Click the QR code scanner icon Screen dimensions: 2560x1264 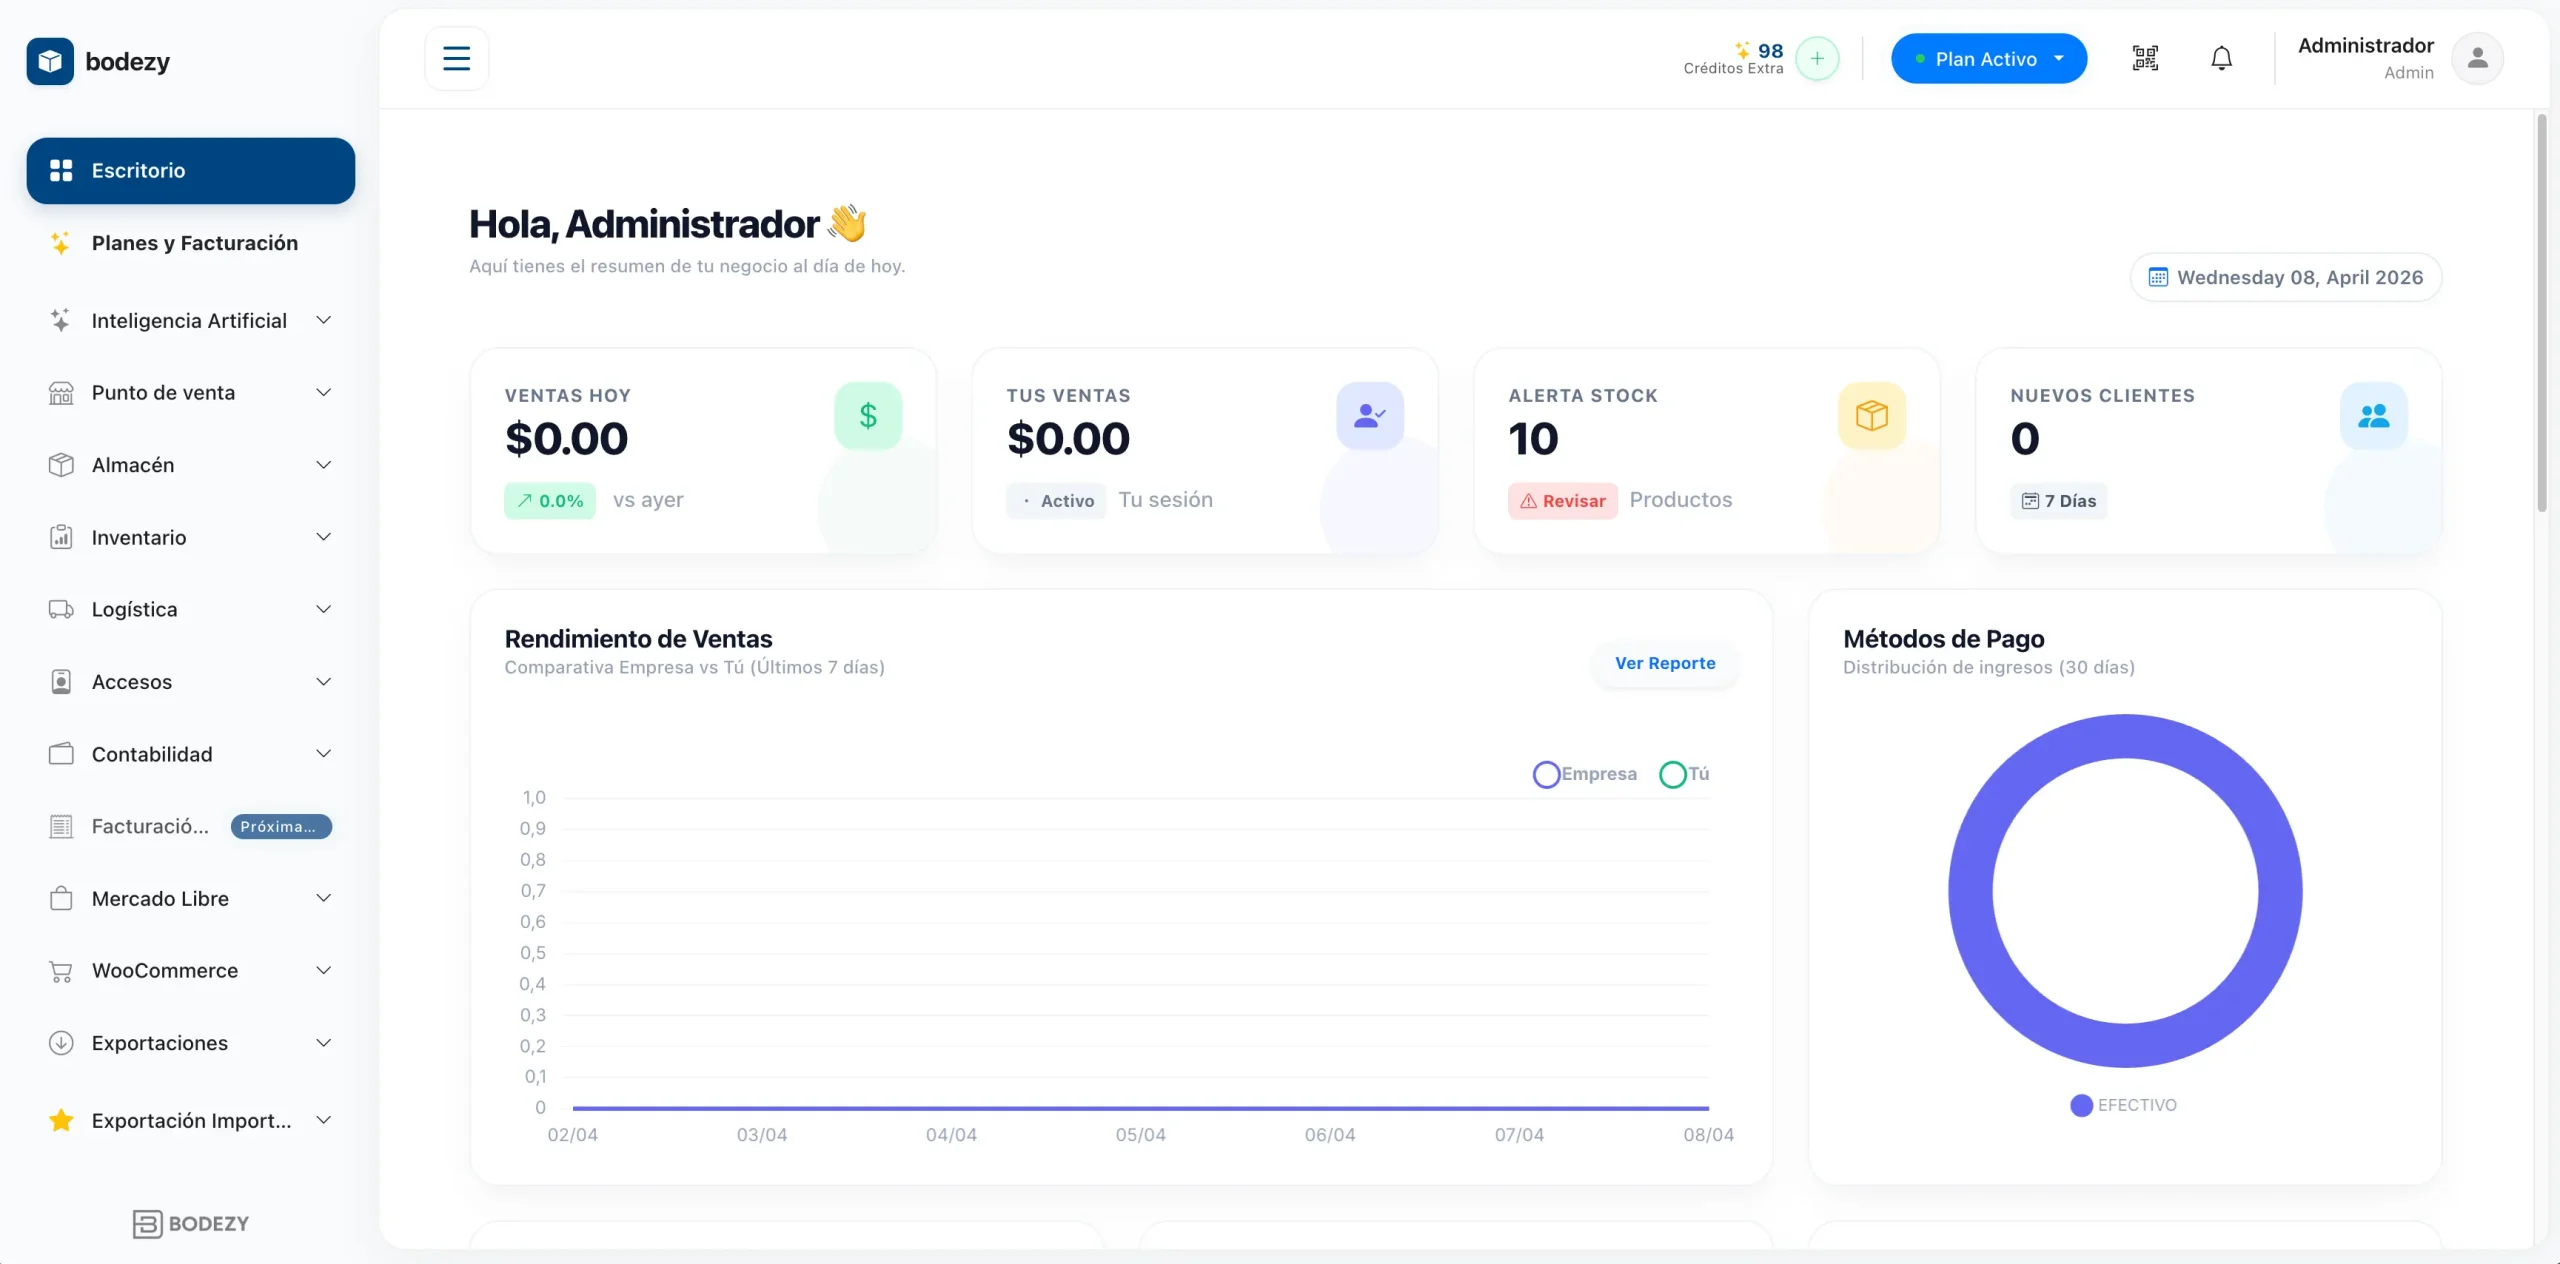coord(2143,58)
